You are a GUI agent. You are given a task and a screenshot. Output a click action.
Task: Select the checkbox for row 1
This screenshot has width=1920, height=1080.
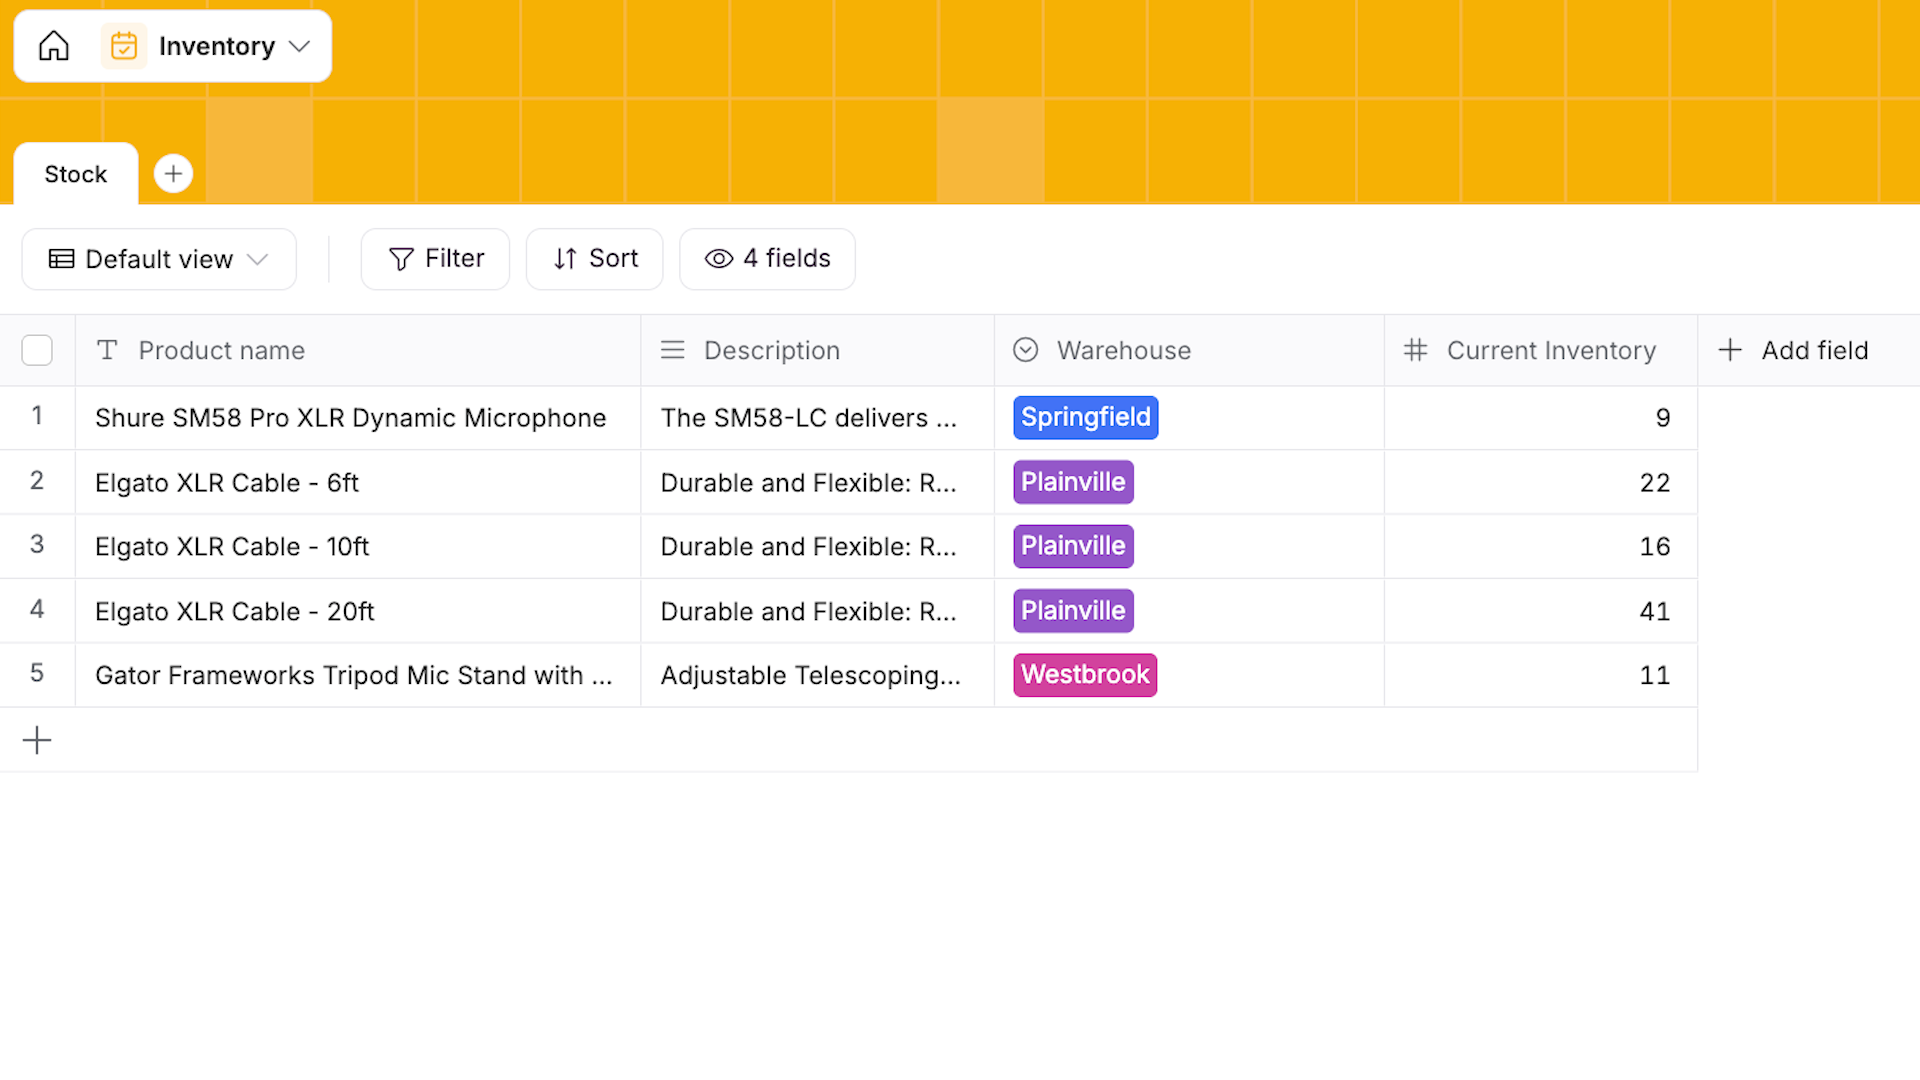tap(38, 417)
